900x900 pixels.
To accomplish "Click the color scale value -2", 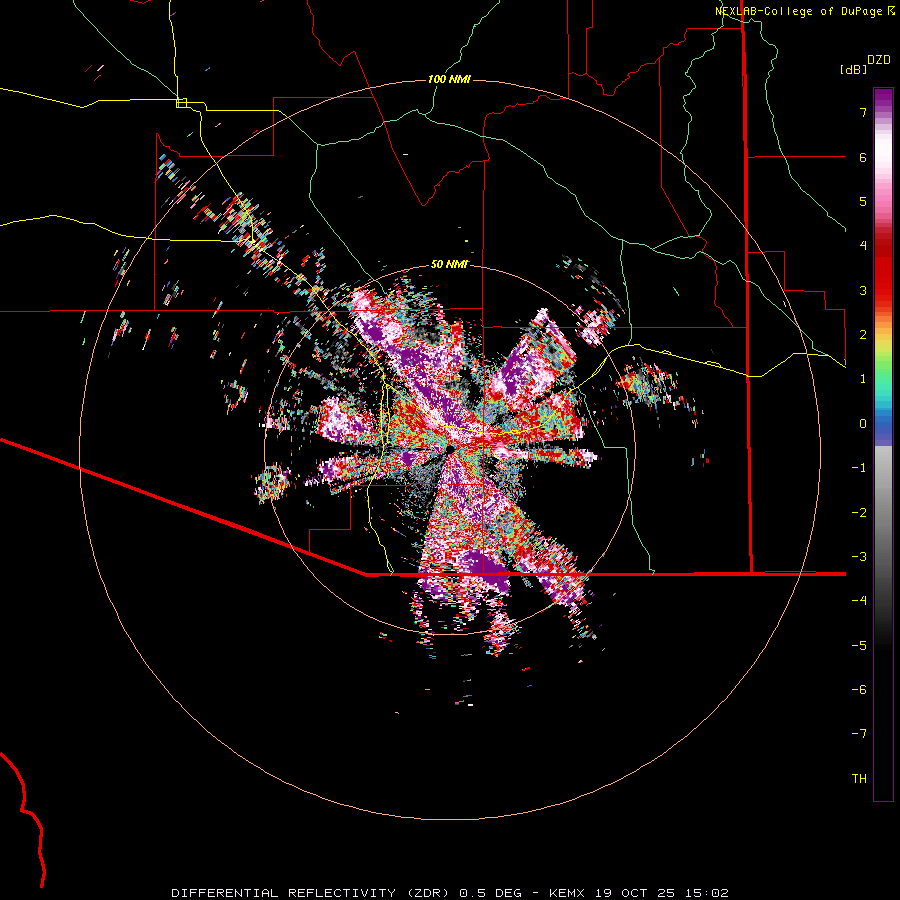I will tap(859, 513).
